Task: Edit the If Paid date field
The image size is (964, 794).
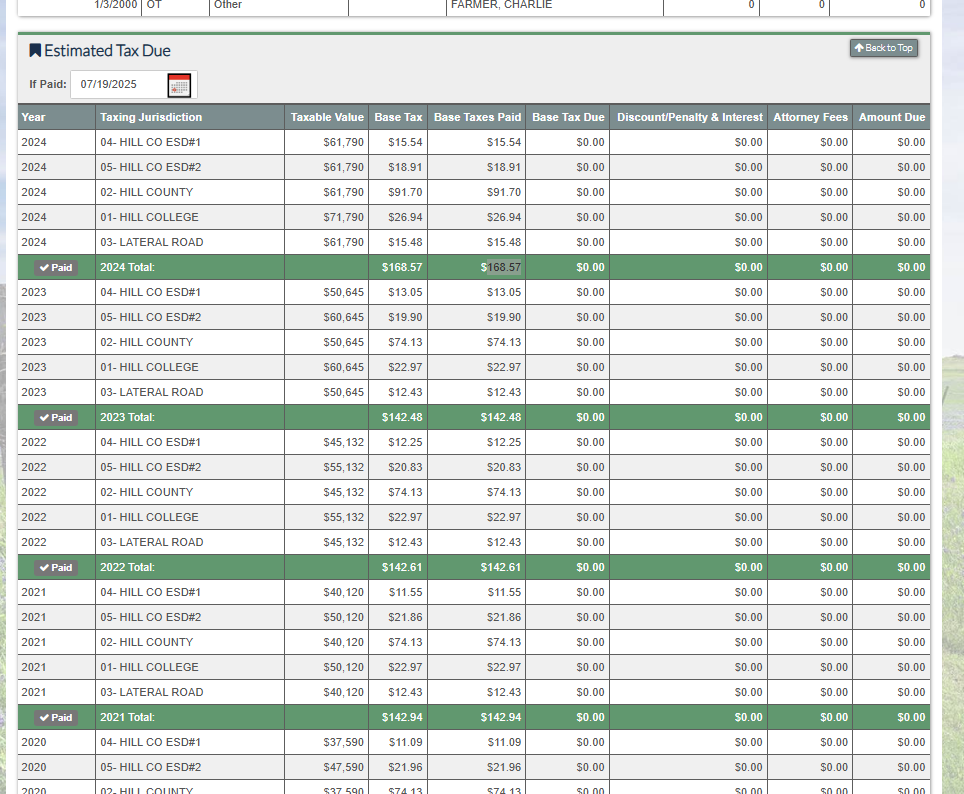Action: coord(115,84)
